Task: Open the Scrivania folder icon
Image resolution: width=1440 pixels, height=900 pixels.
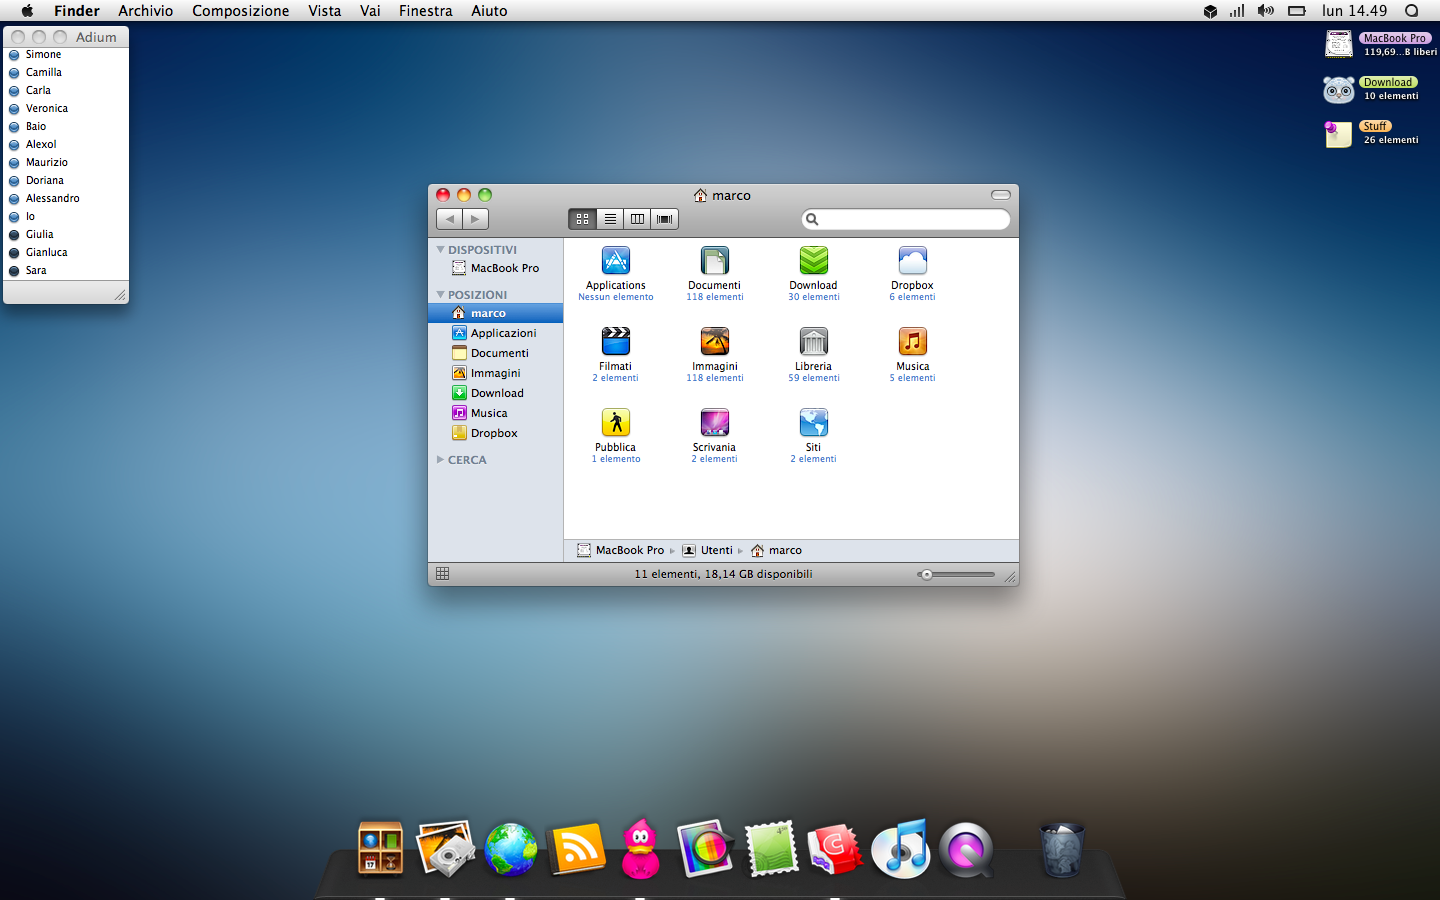Action: tap(714, 423)
